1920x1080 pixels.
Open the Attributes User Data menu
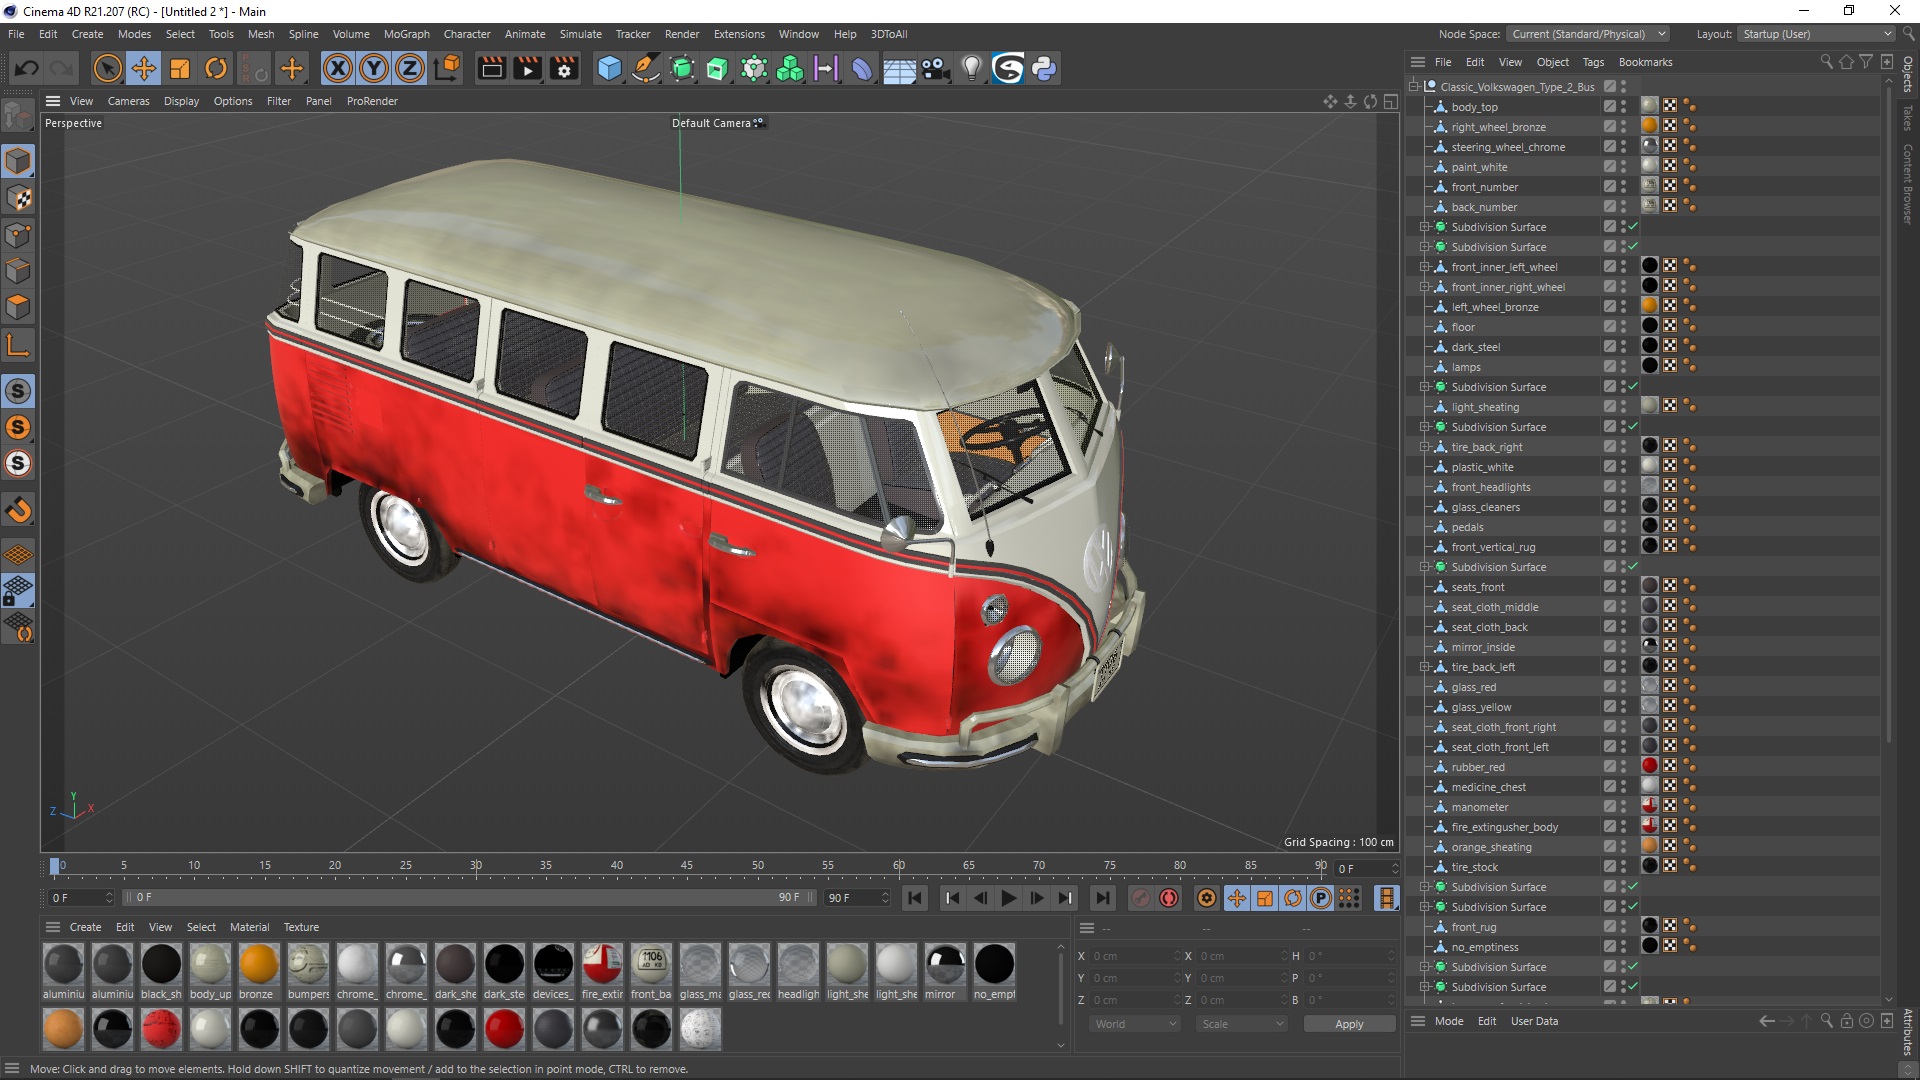coord(1534,1021)
